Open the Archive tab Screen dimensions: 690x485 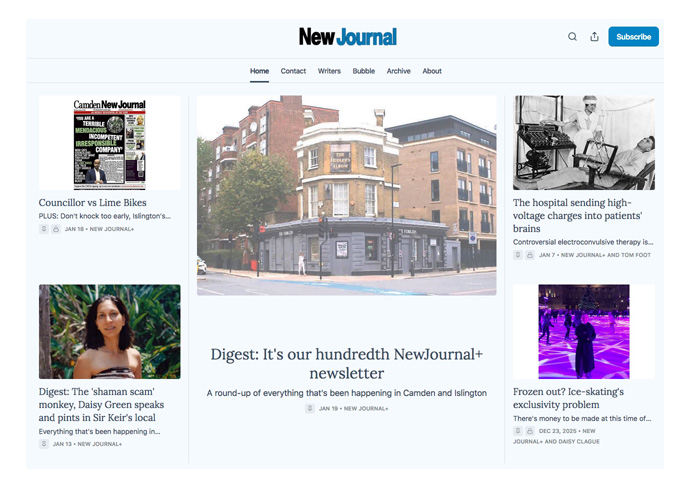pyautogui.click(x=398, y=71)
